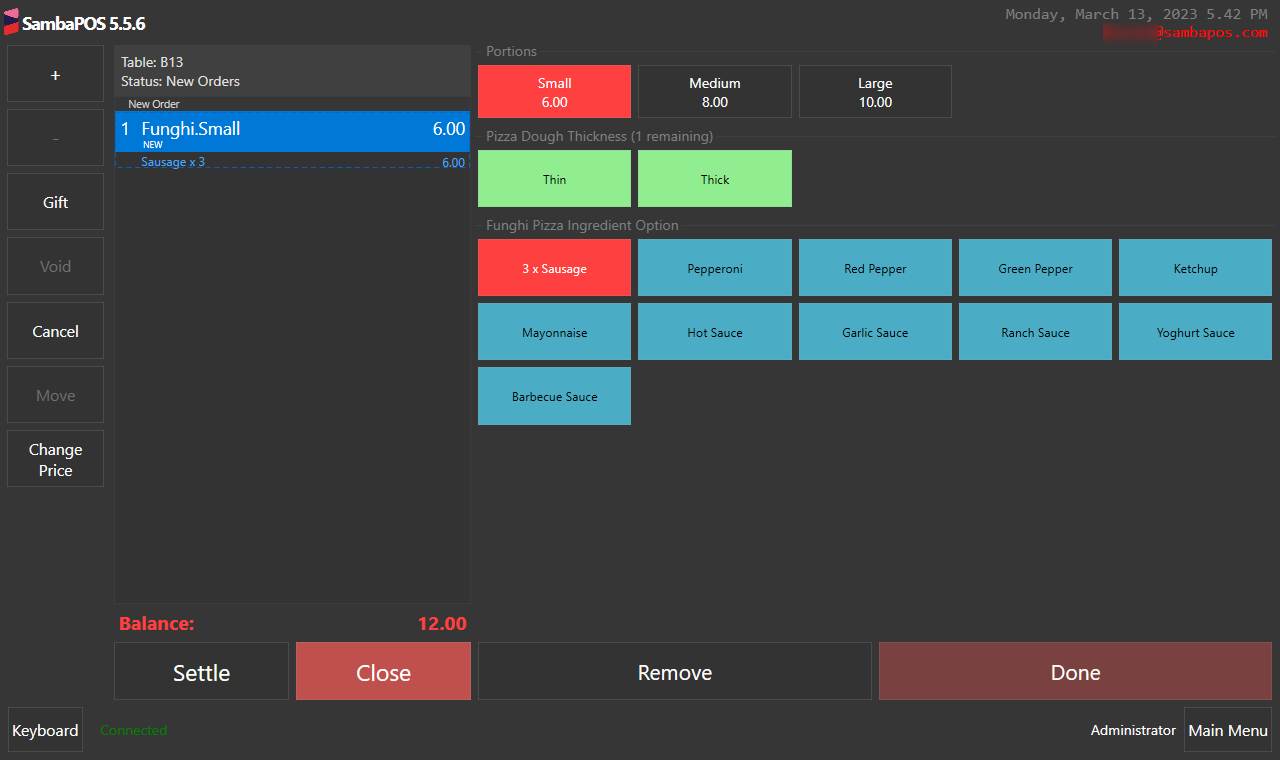This screenshot has width=1280, height=760.
Task: Toggle the 3 x Sausage ingredient
Action: pyautogui.click(x=554, y=268)
